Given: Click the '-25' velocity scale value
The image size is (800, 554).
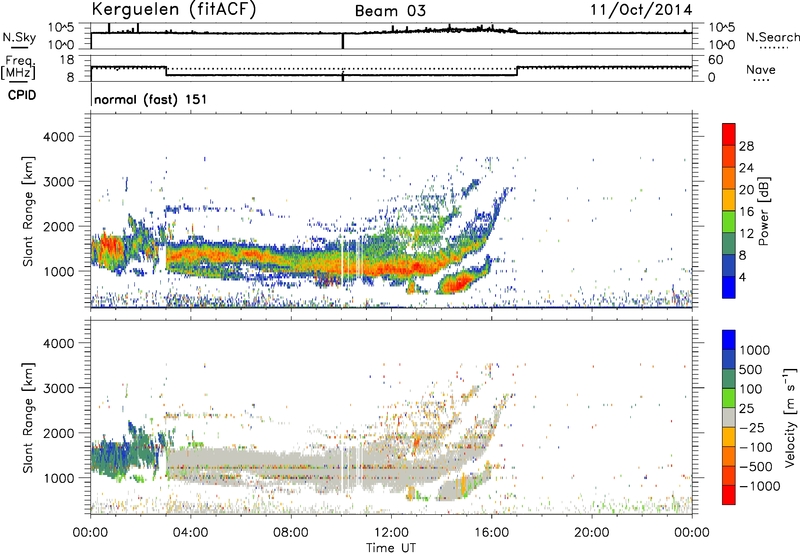Looking at the screenshot, I should point(752,428).
